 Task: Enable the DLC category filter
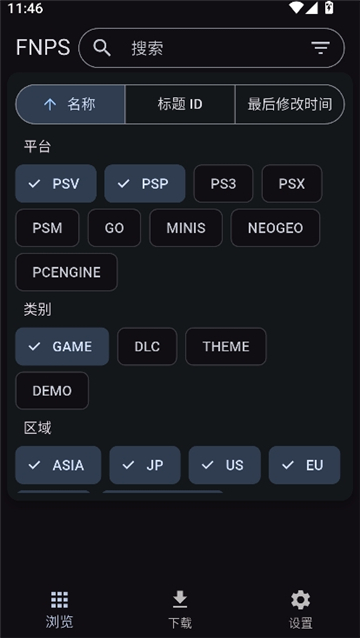147,346
